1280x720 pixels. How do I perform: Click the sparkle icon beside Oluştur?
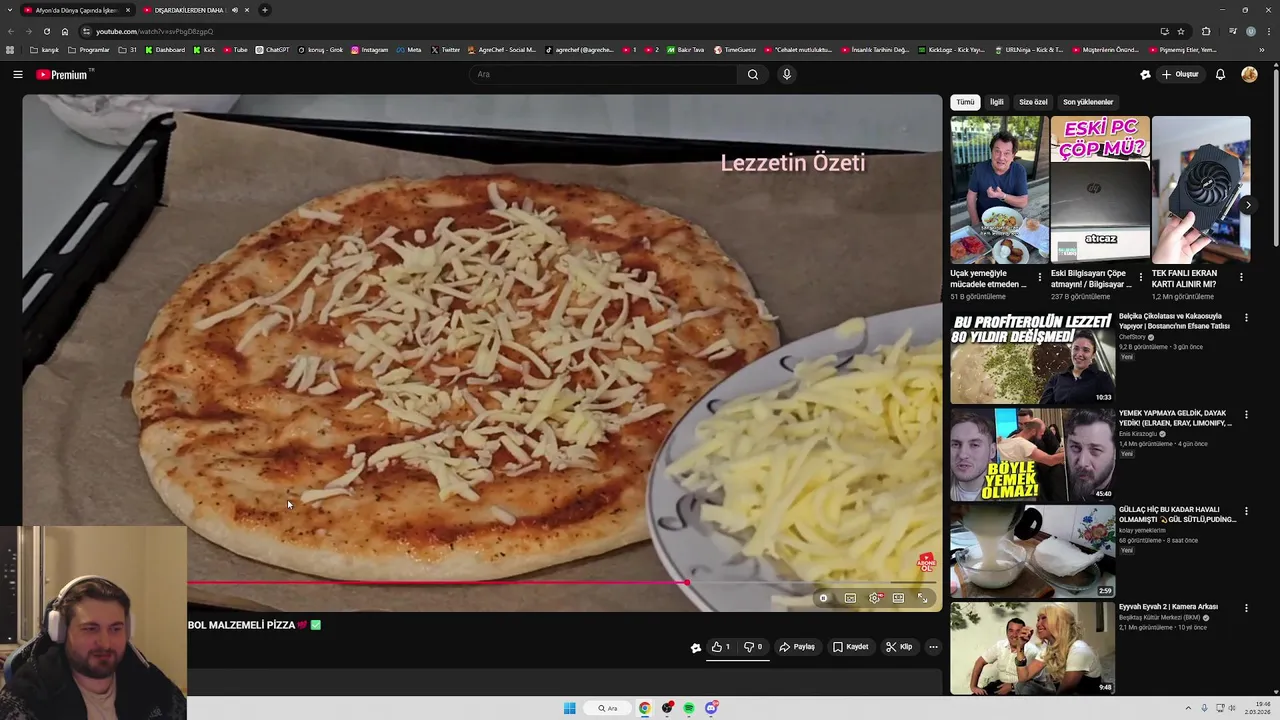pos(1145,74)
